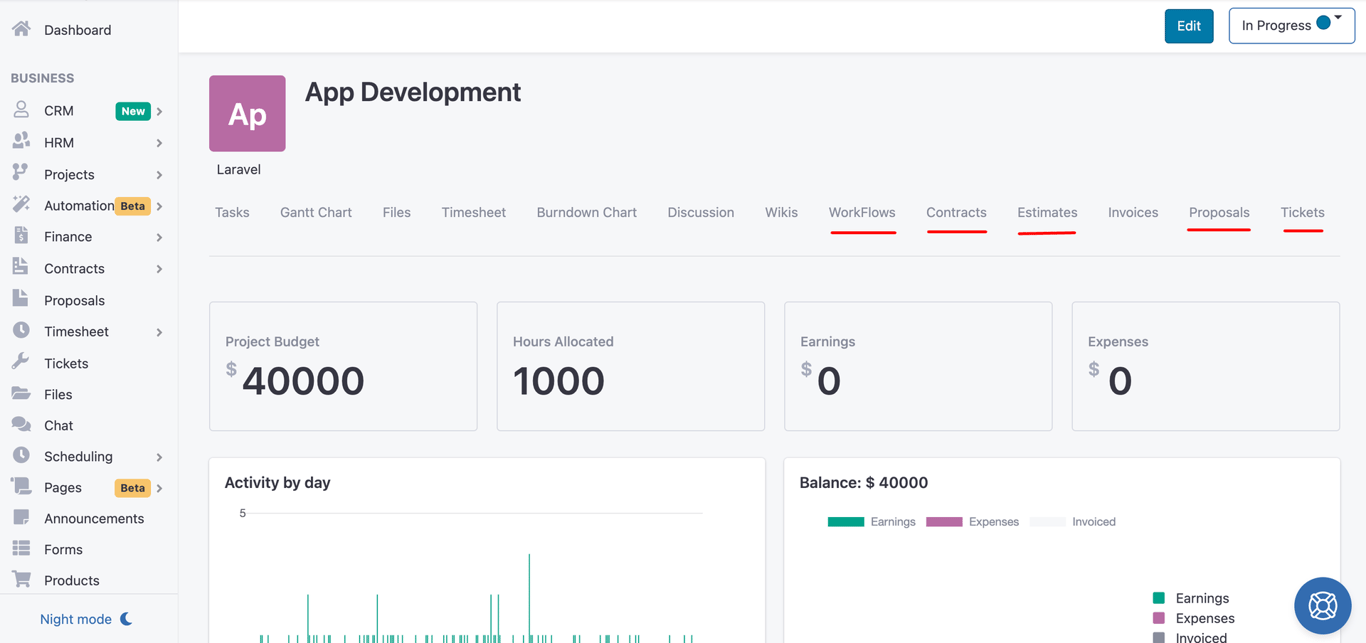1366x643 pixels.
Task: Click the Products shopping cart icon
Action: pos(21,579)
